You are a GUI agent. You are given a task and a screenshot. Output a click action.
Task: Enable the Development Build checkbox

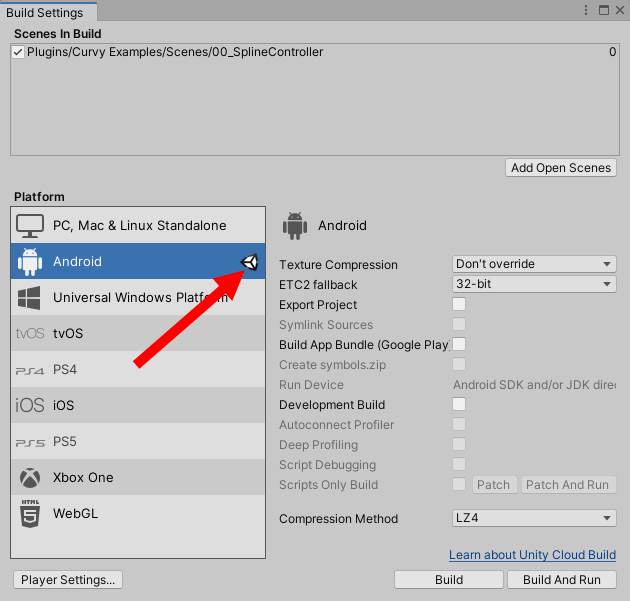459,404
